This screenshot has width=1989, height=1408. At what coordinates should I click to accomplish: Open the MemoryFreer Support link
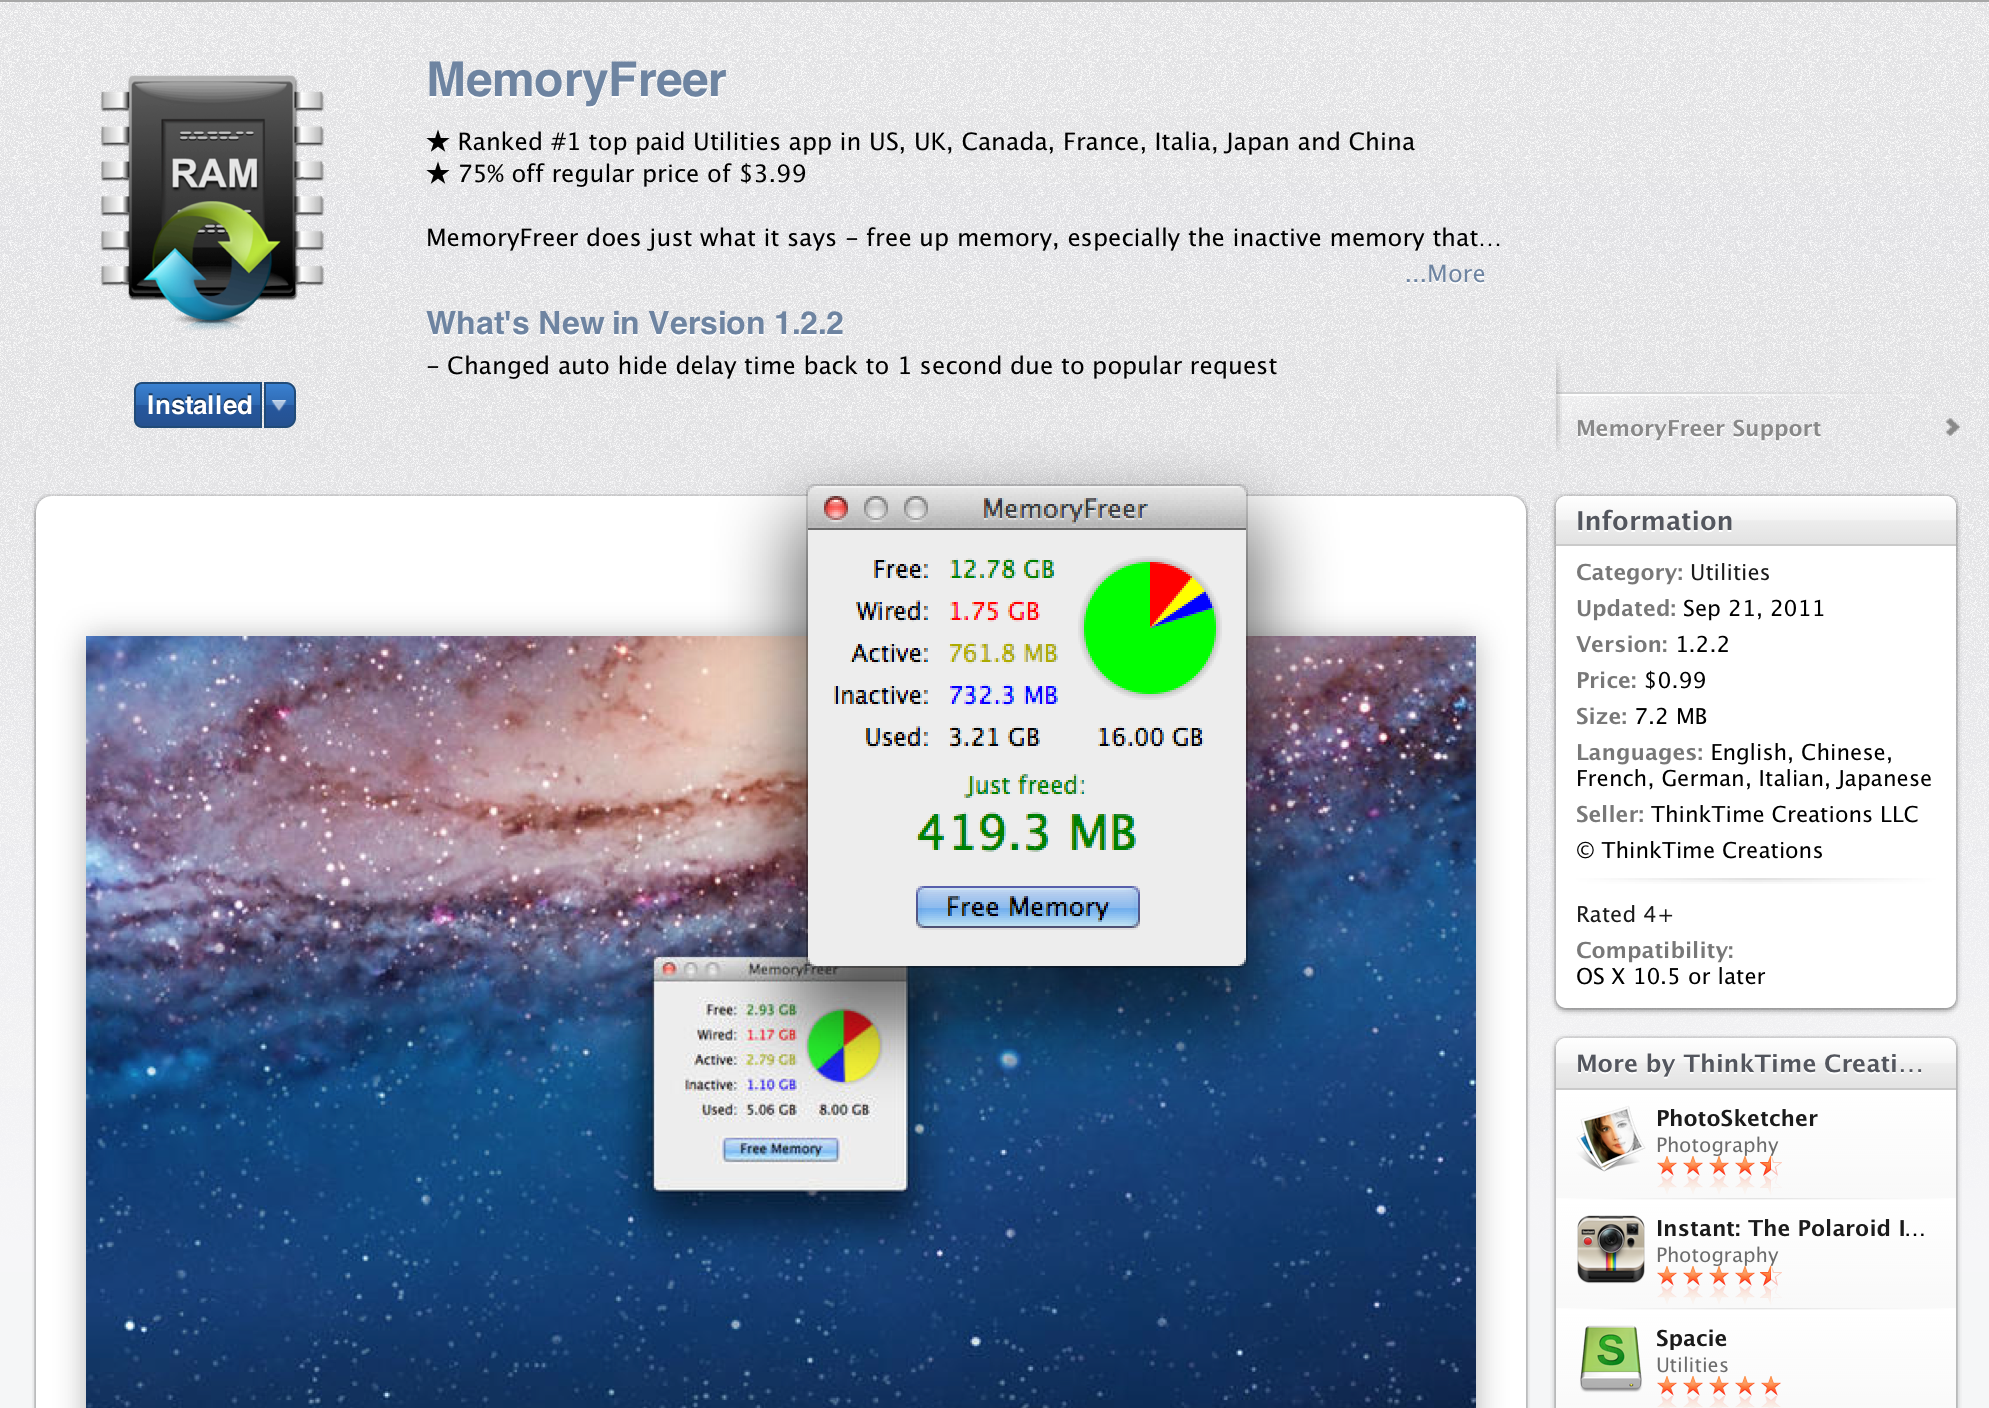[1697, 428]
